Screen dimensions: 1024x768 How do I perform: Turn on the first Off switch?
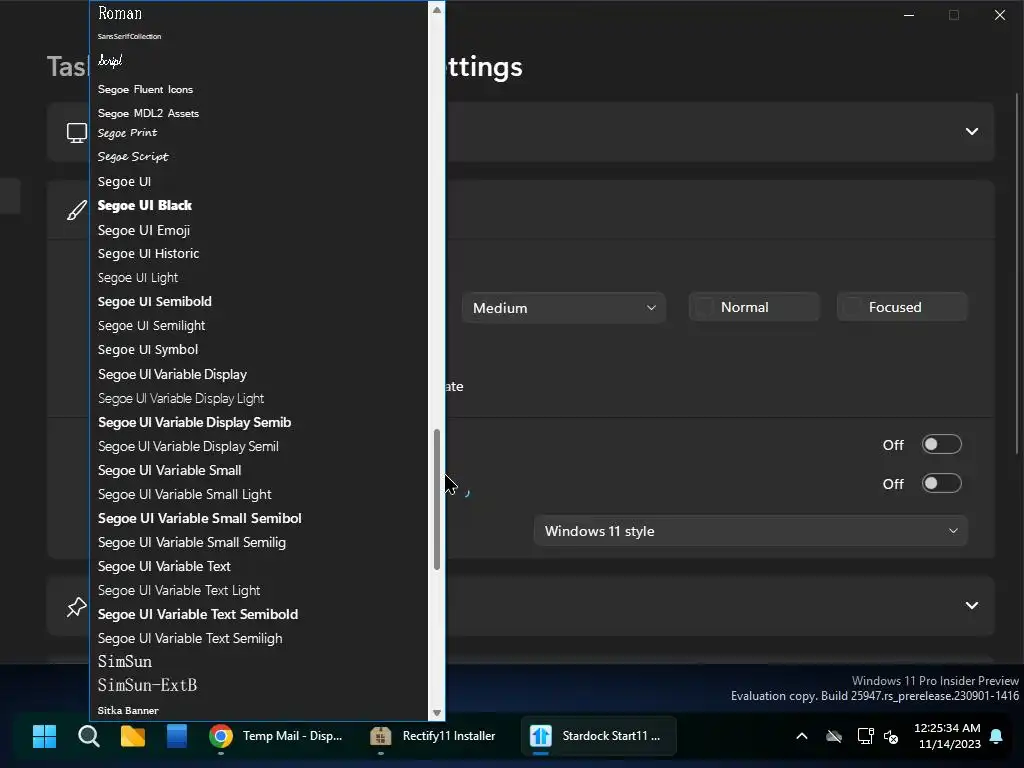pos(941,445)
